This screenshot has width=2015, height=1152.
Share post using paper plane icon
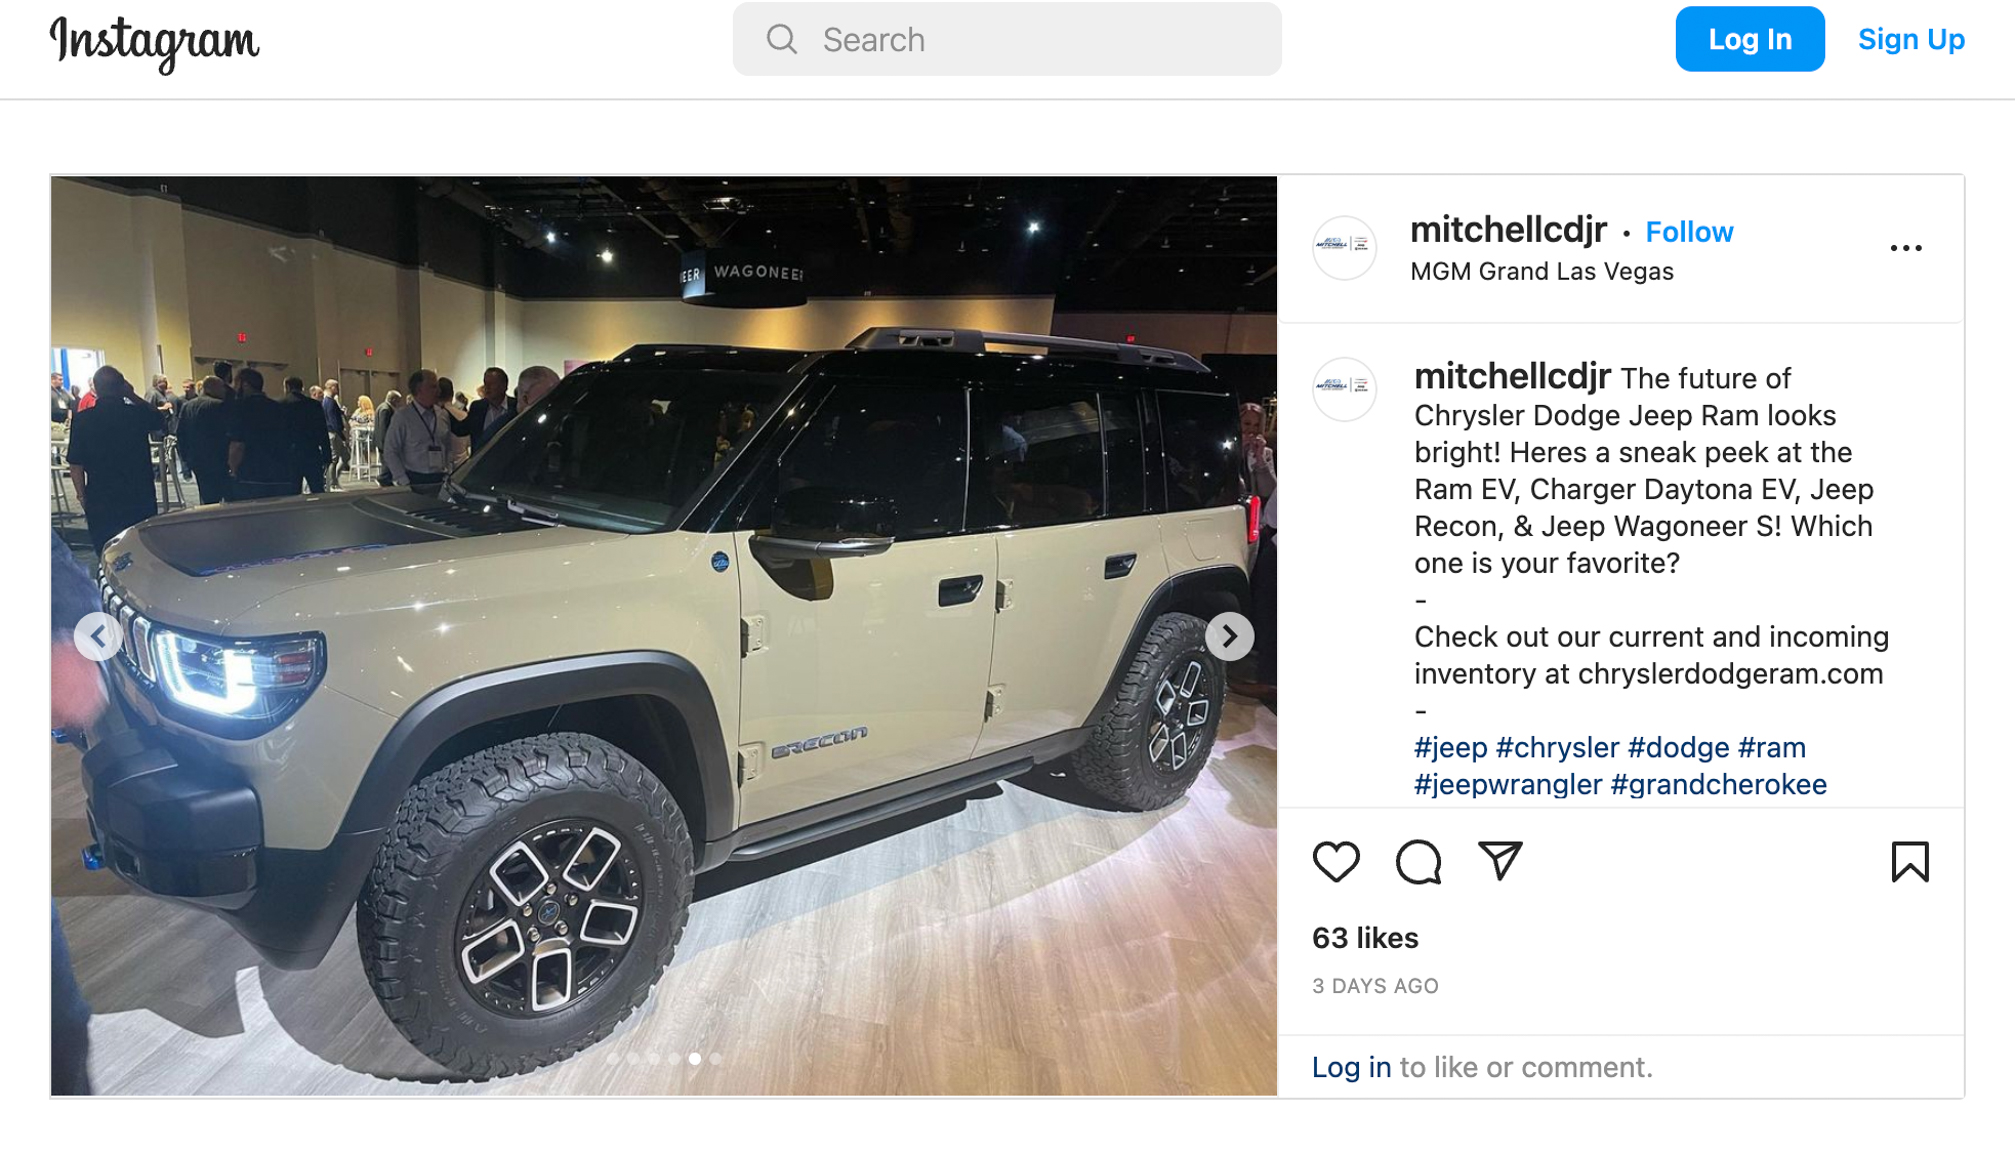[x=1500, y=861]
